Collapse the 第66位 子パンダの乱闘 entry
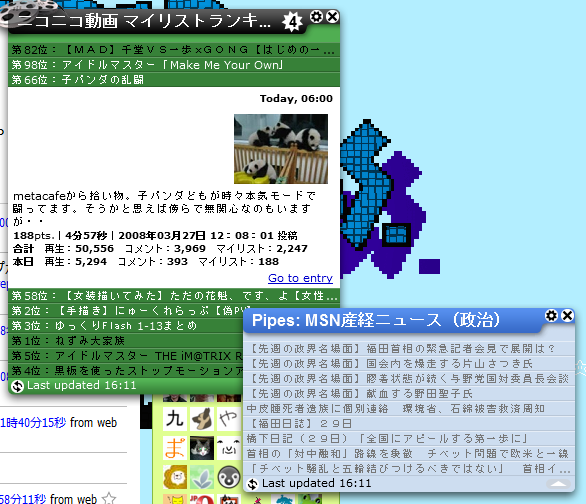This screenshot has height=504, width=586. pyautogui.click(x=174, y=80)
